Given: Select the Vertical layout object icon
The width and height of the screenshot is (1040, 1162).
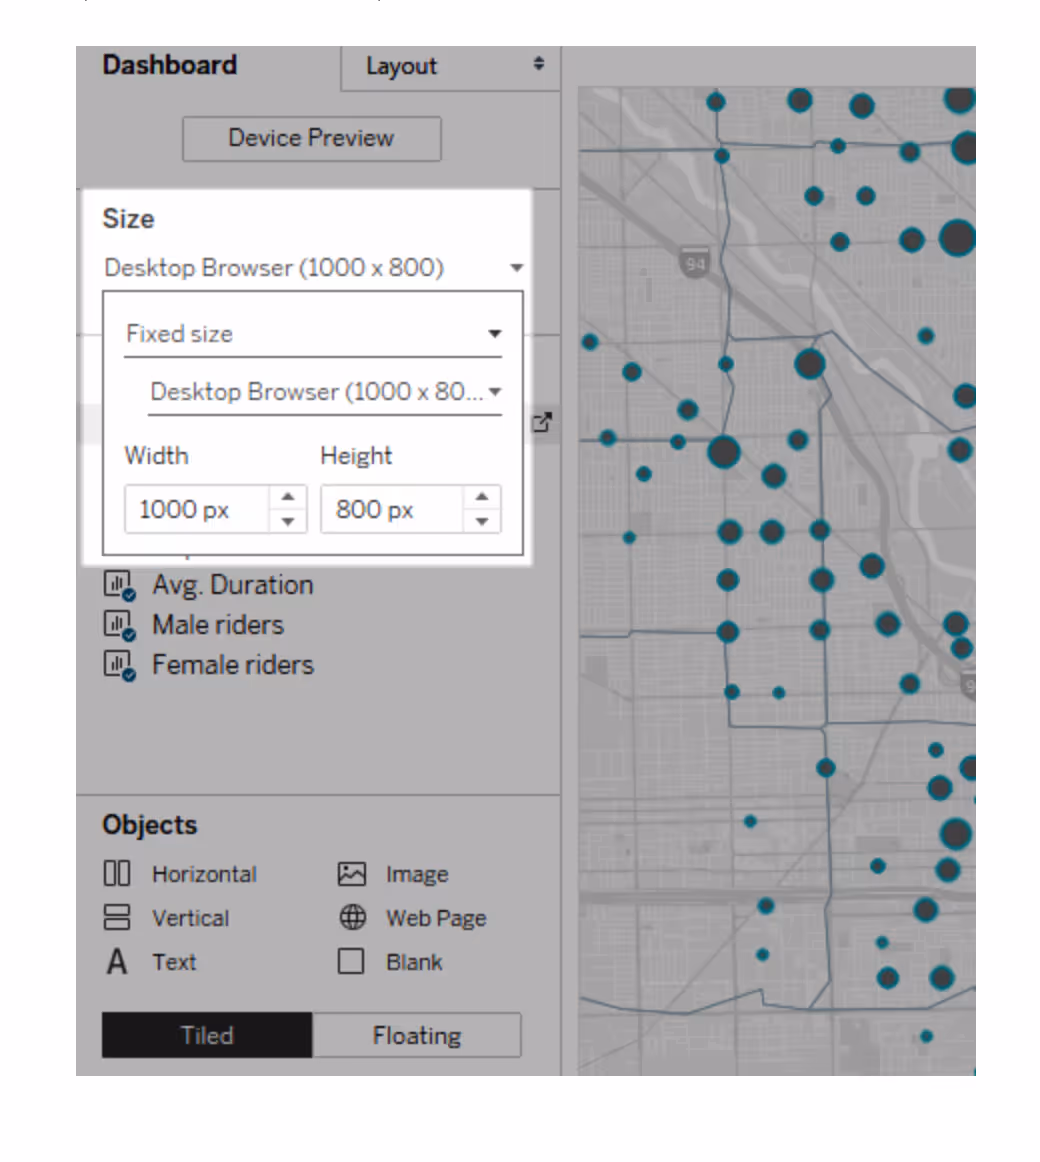Looking at the screenshot, I should 116,917.
